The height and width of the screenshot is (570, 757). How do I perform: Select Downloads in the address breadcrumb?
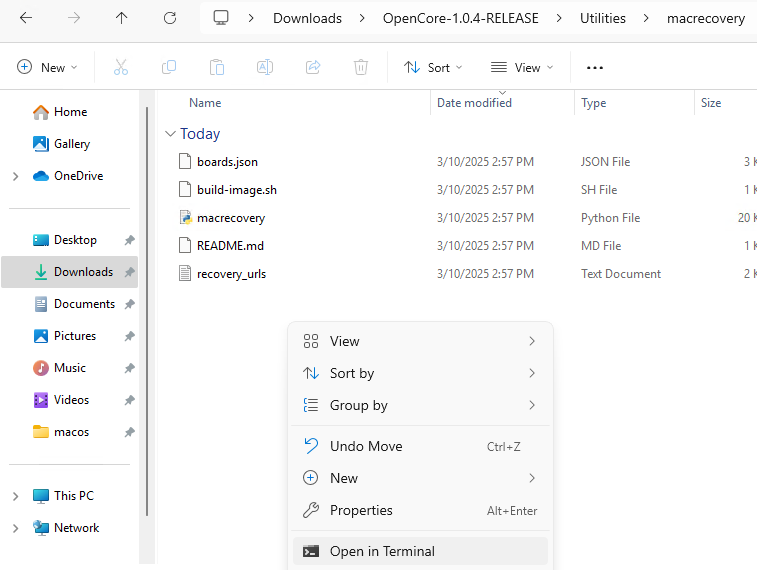coord(308,18)
